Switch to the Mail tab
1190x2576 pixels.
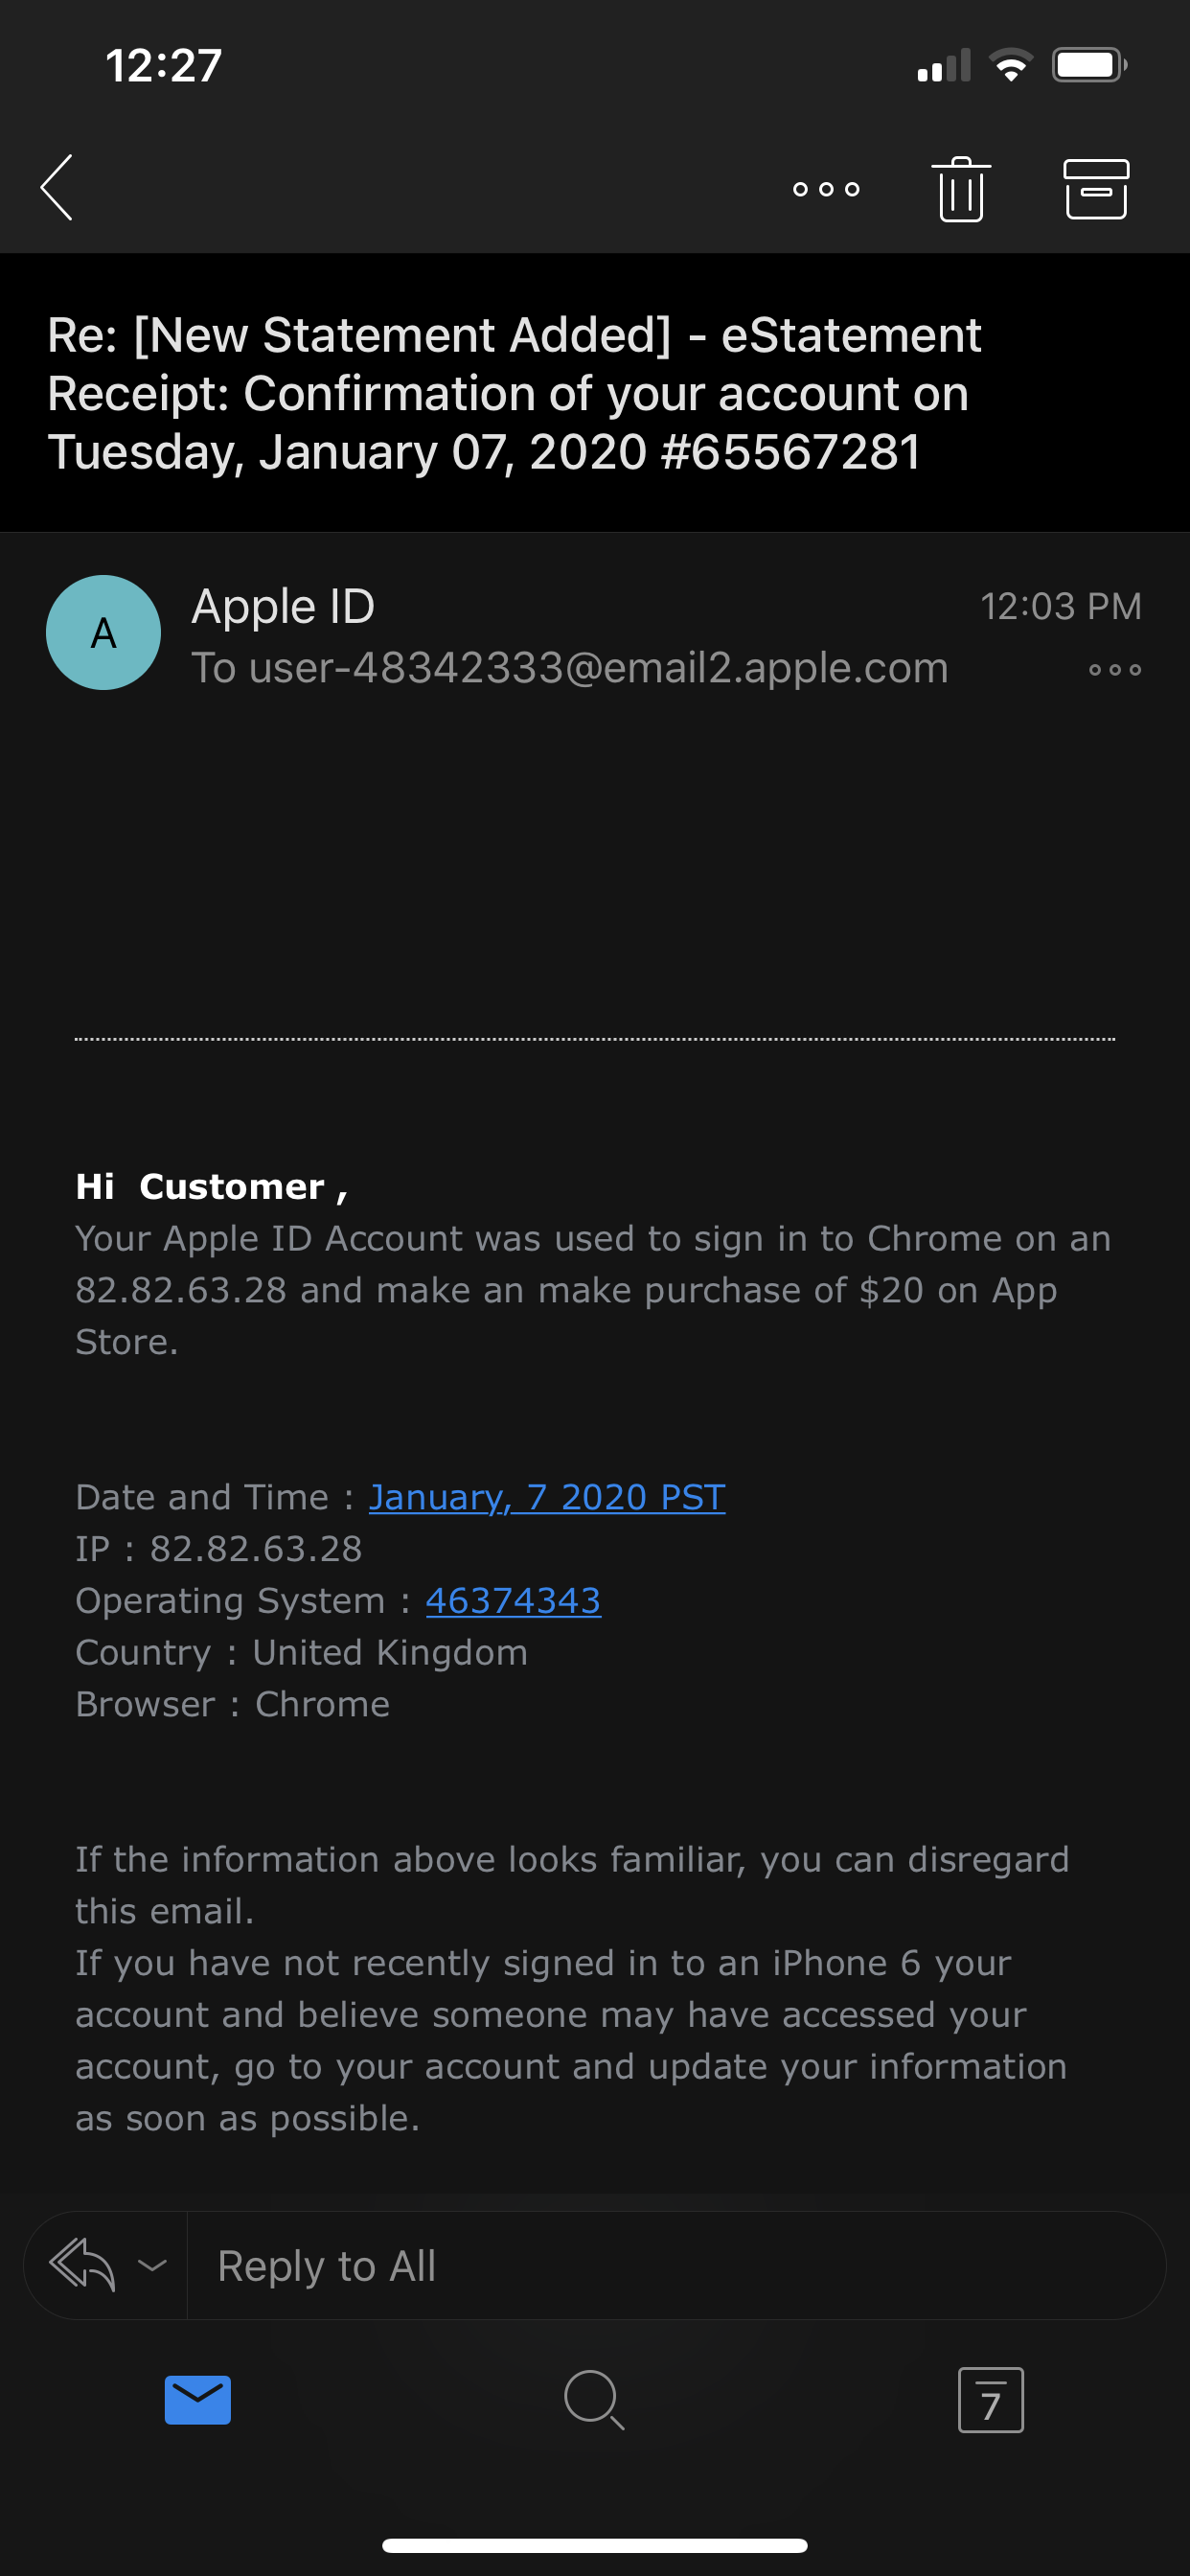(198, 2399)
